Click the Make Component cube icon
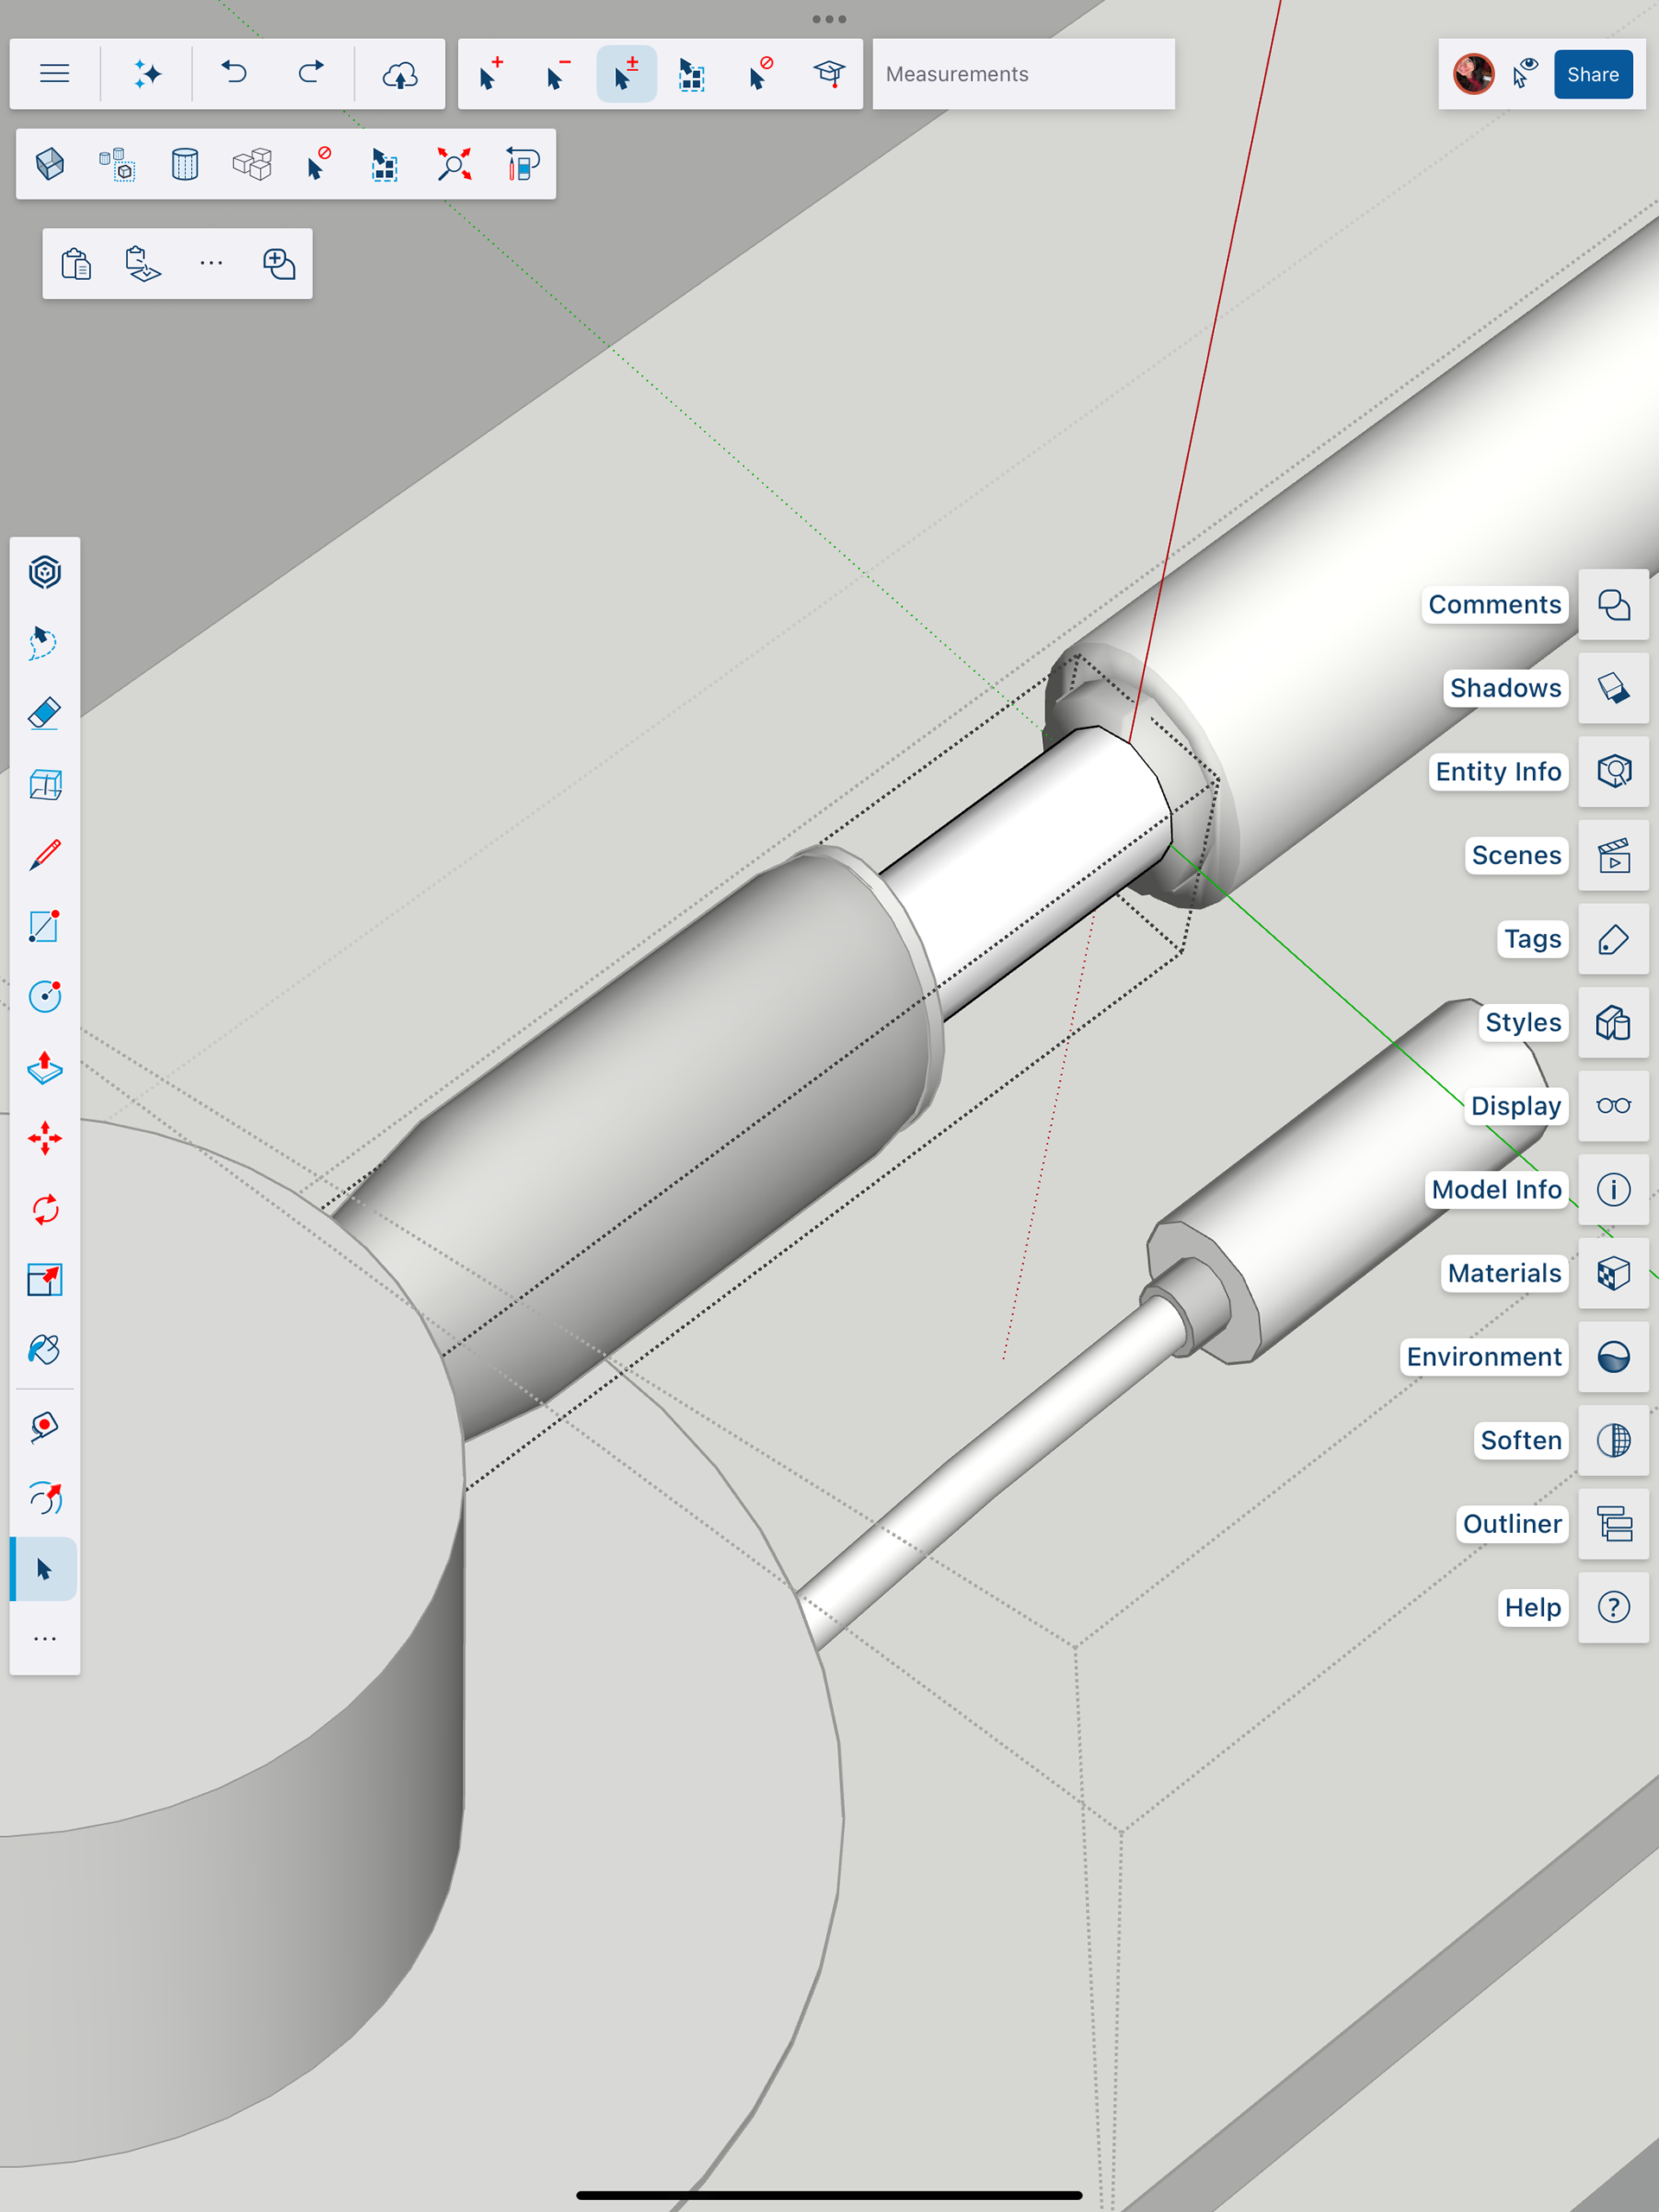The image size is (1659, 2212). pos(50,164)
